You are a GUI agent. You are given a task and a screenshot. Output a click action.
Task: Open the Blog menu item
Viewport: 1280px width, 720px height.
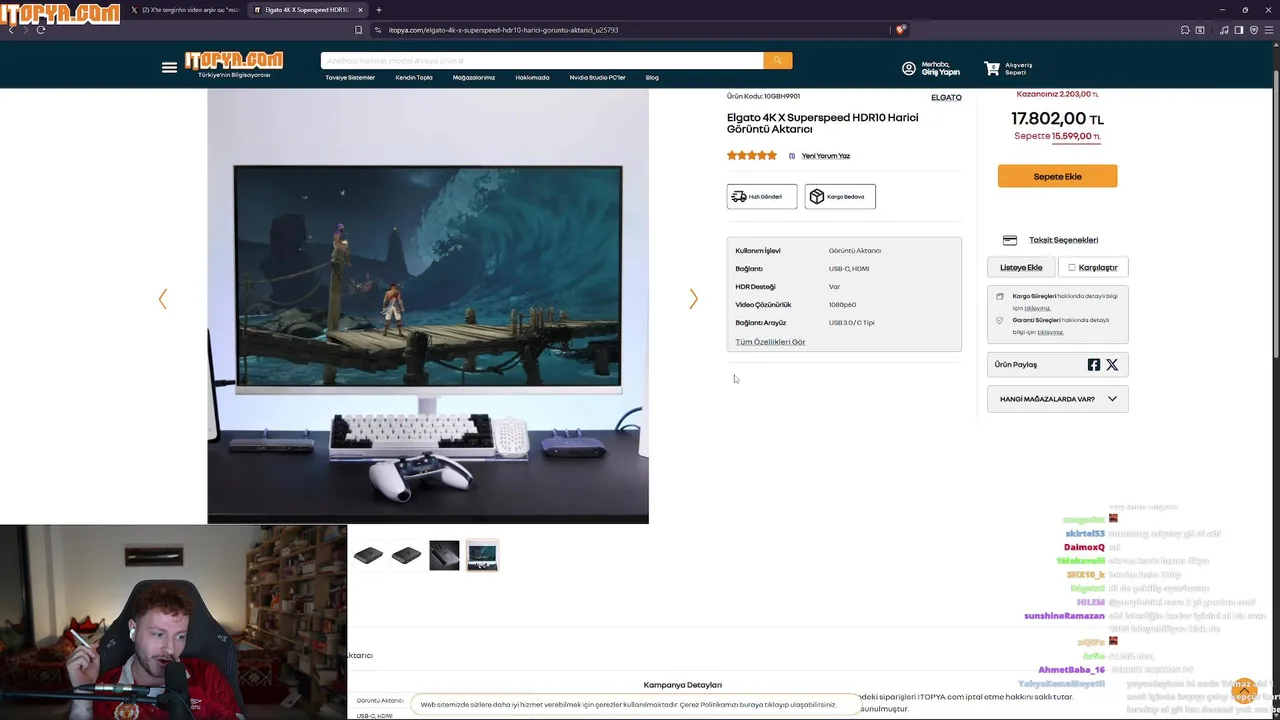[652, 77]
